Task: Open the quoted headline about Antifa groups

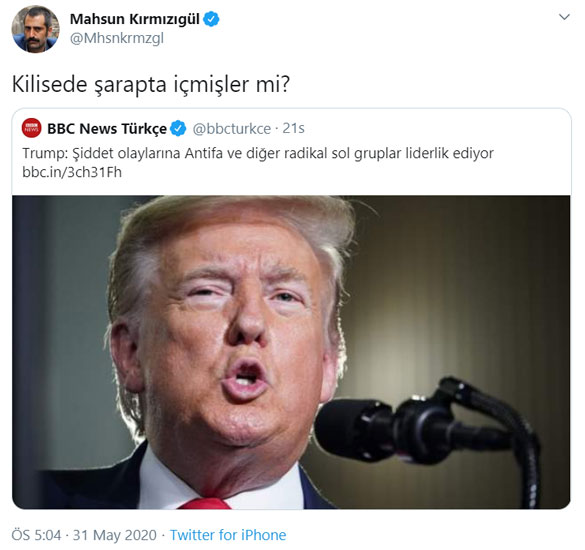Action: coord(258,153)
